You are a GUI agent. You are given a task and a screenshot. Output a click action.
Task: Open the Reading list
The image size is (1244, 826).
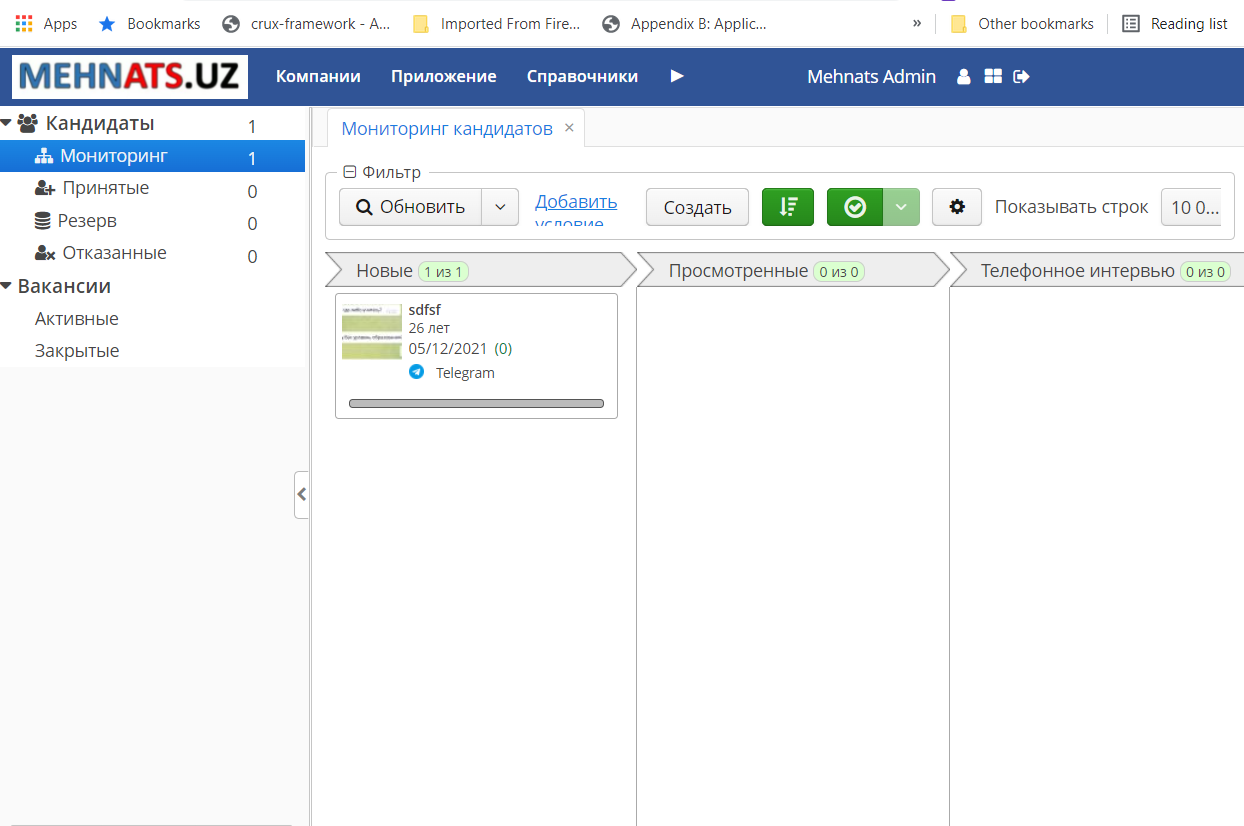(x=1175, y=23)
